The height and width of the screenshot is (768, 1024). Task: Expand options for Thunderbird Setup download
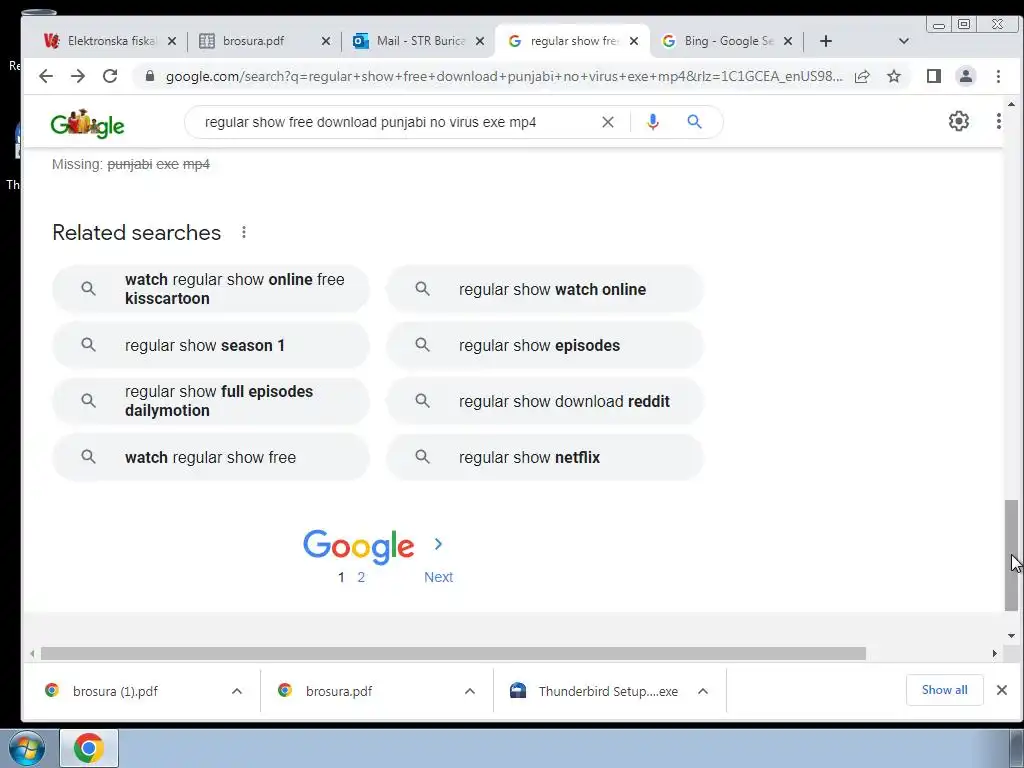click(x=703, y=691)
